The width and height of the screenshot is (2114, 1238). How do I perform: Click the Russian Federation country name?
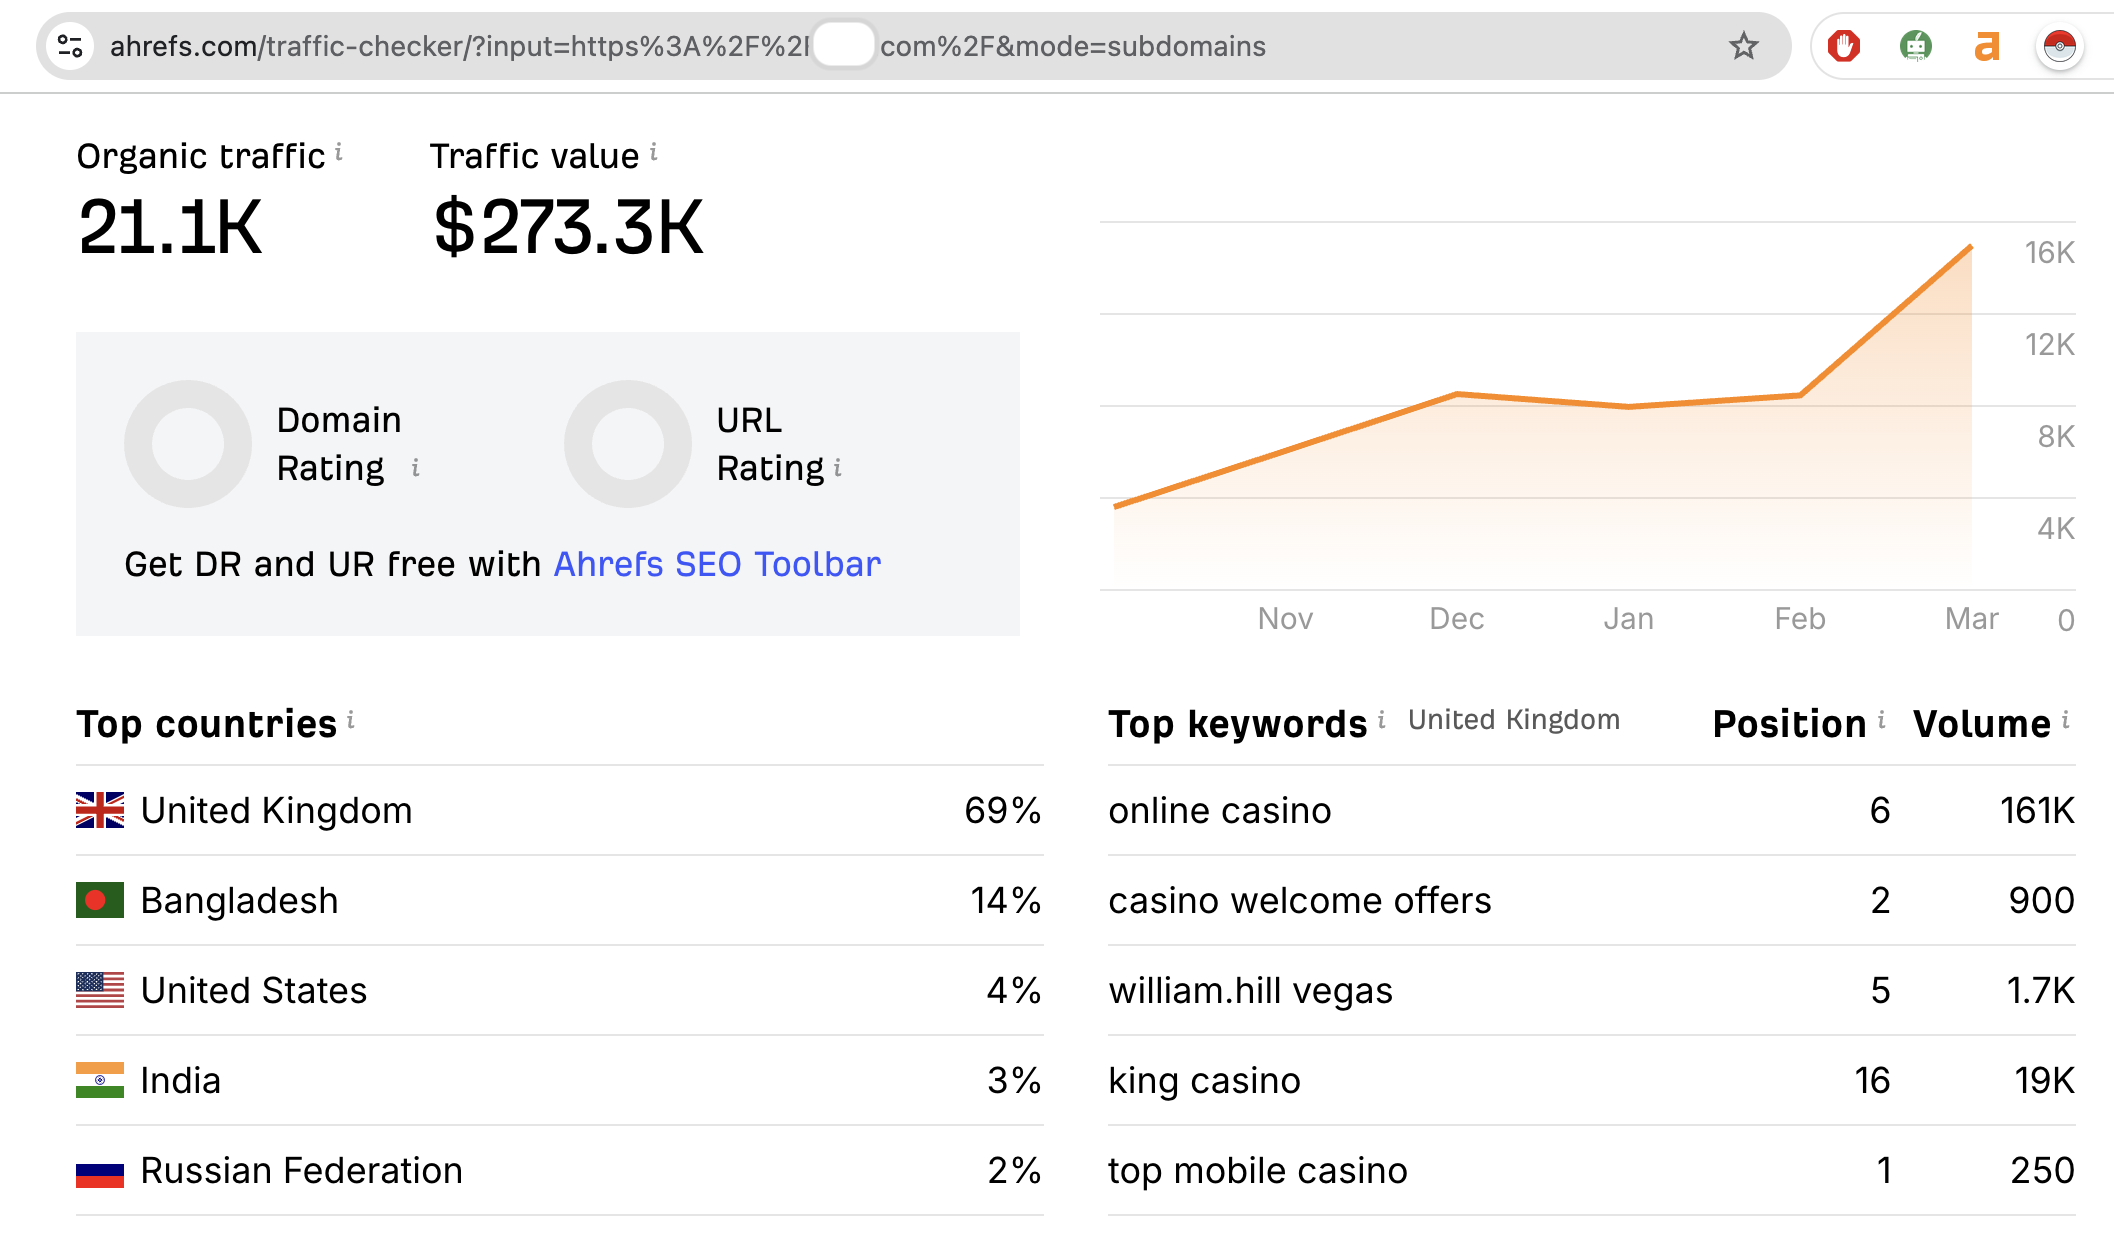point(301,1170)
